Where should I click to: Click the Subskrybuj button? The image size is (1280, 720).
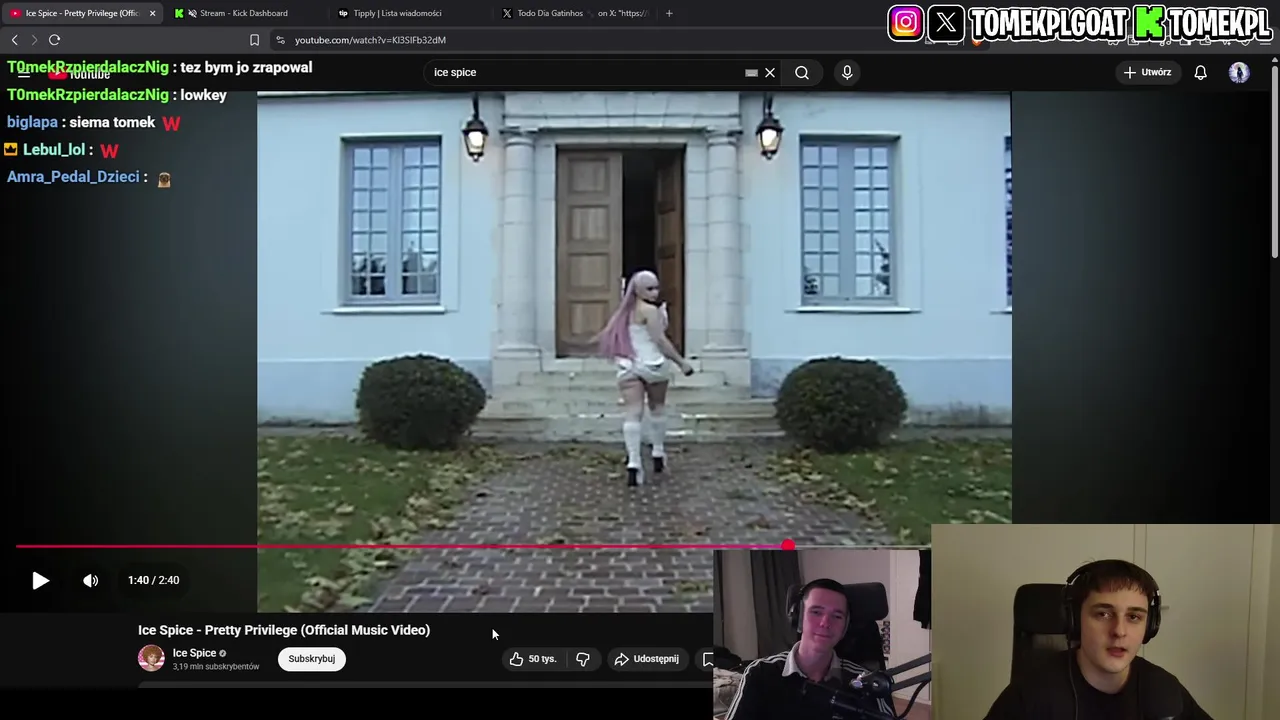click(x=312, y=659)
